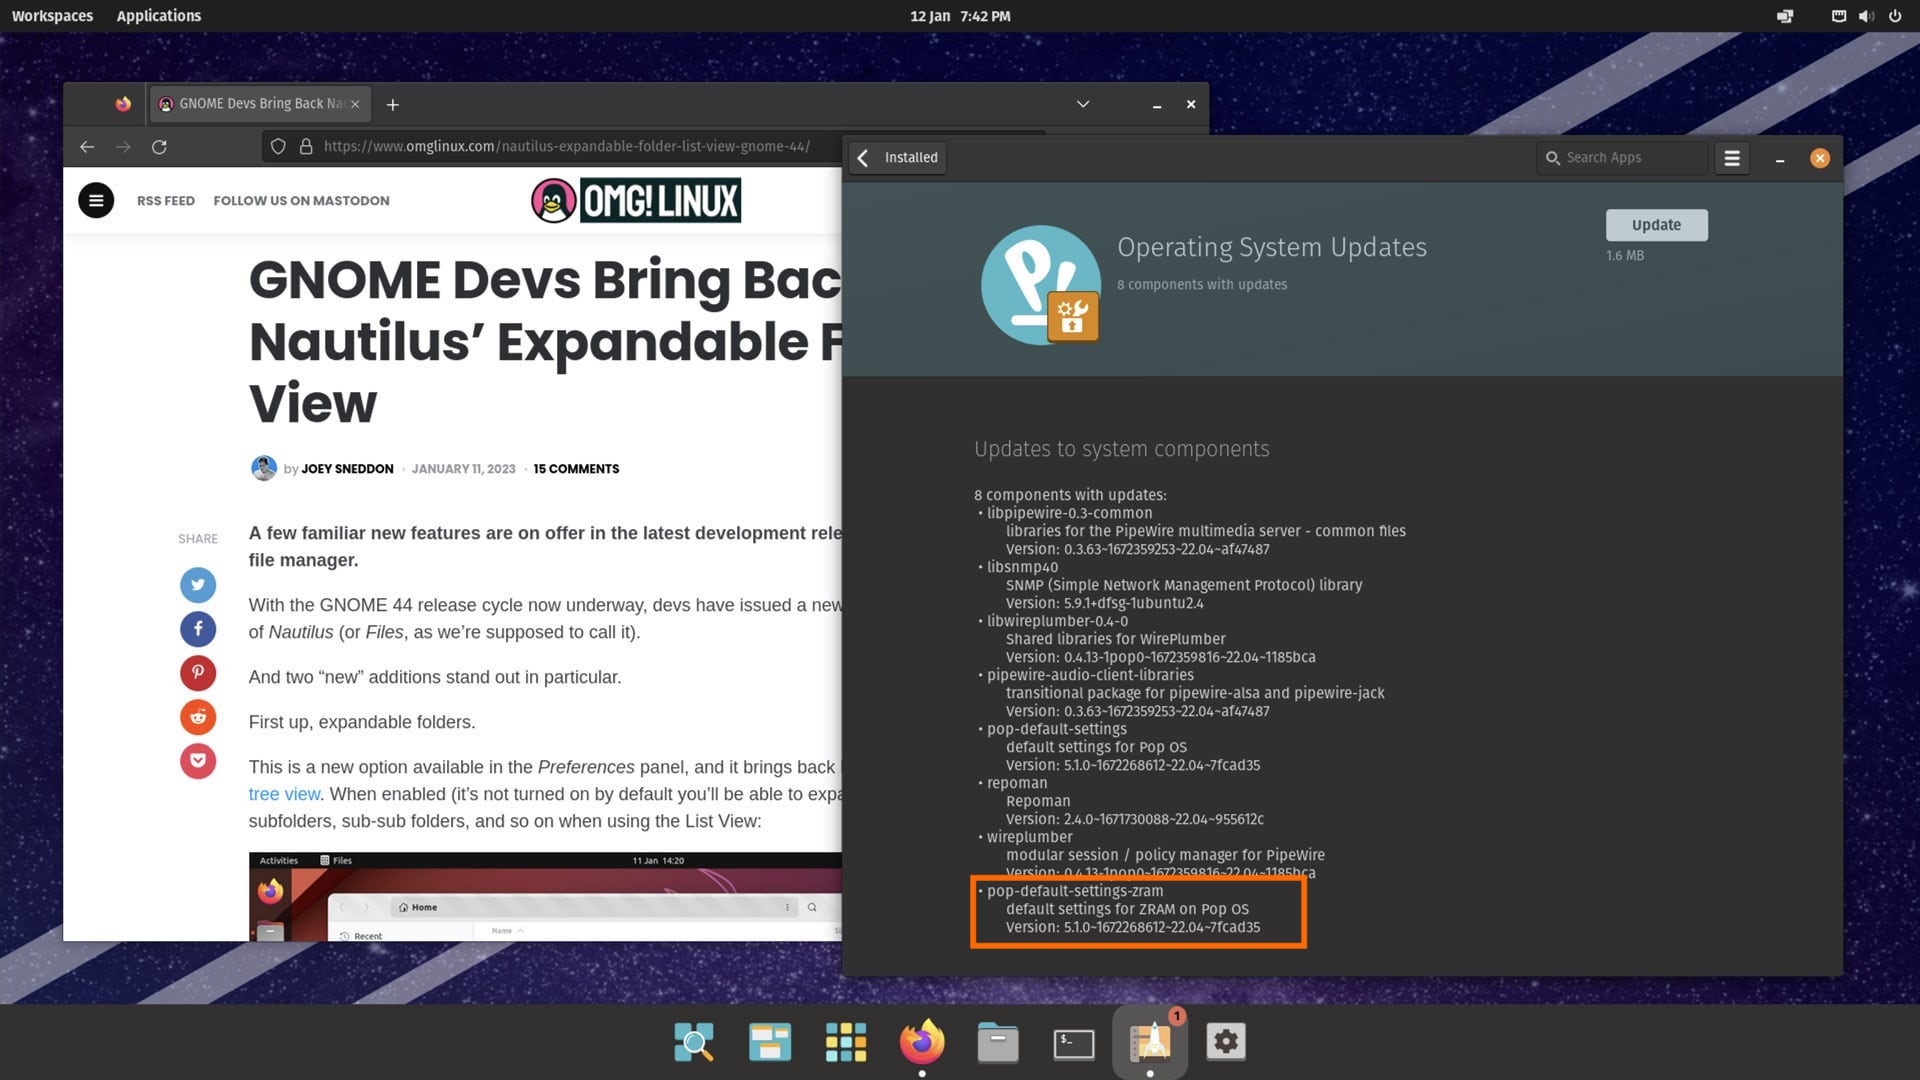Click the 'pop-default-settings-zram' entry
The height and width of the screenshot is (1080, 1920).
[x=1075, y=891]
